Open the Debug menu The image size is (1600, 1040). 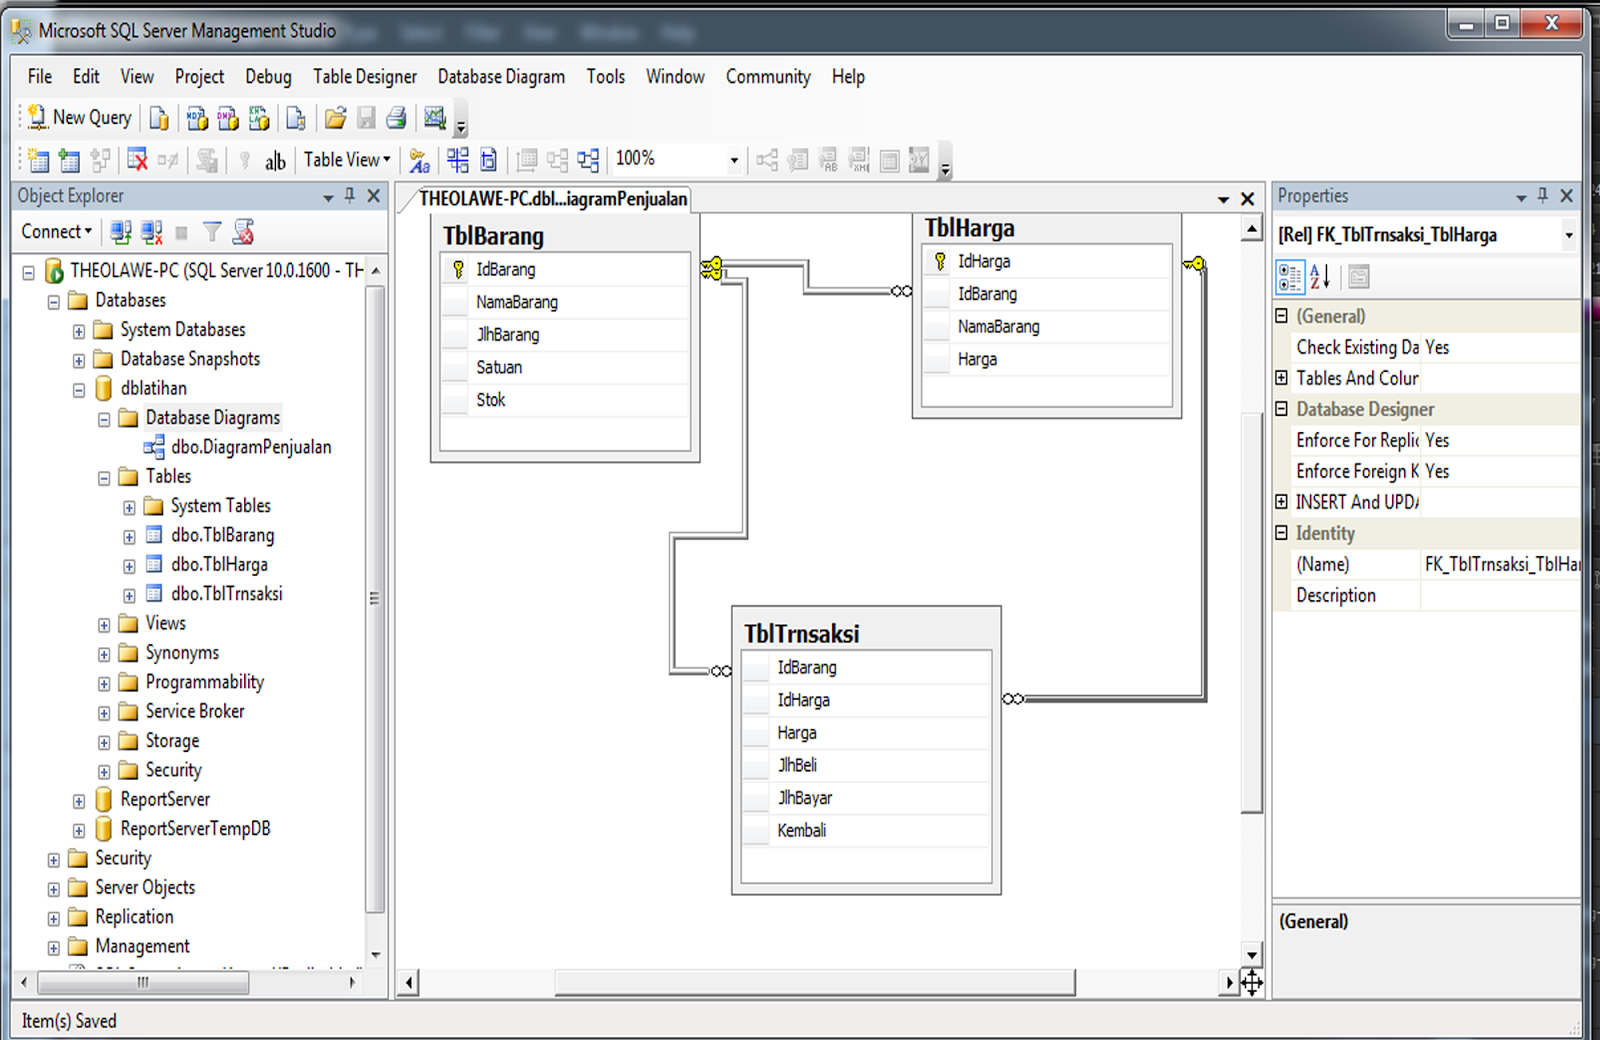tap(268, 77)
